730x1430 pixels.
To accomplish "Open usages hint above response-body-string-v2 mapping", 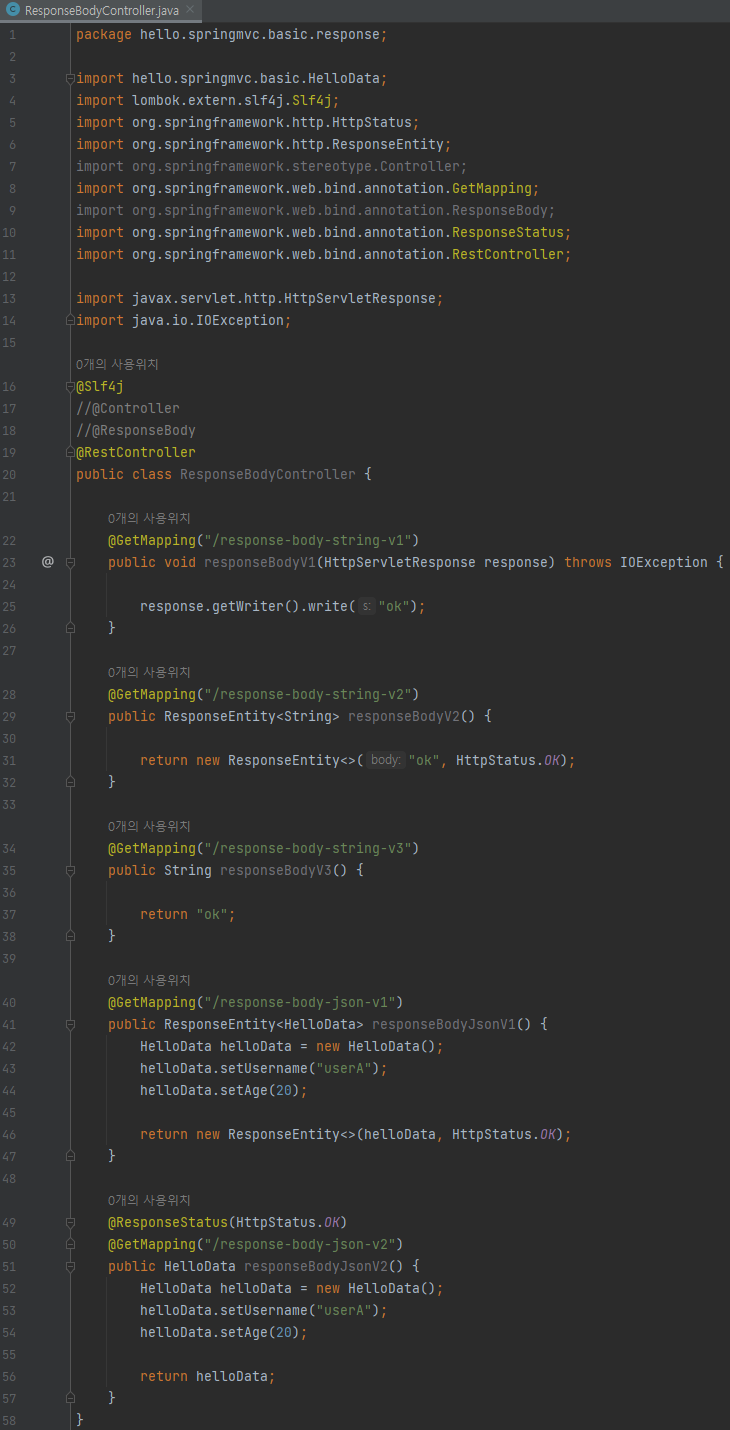I will point(149,672).
